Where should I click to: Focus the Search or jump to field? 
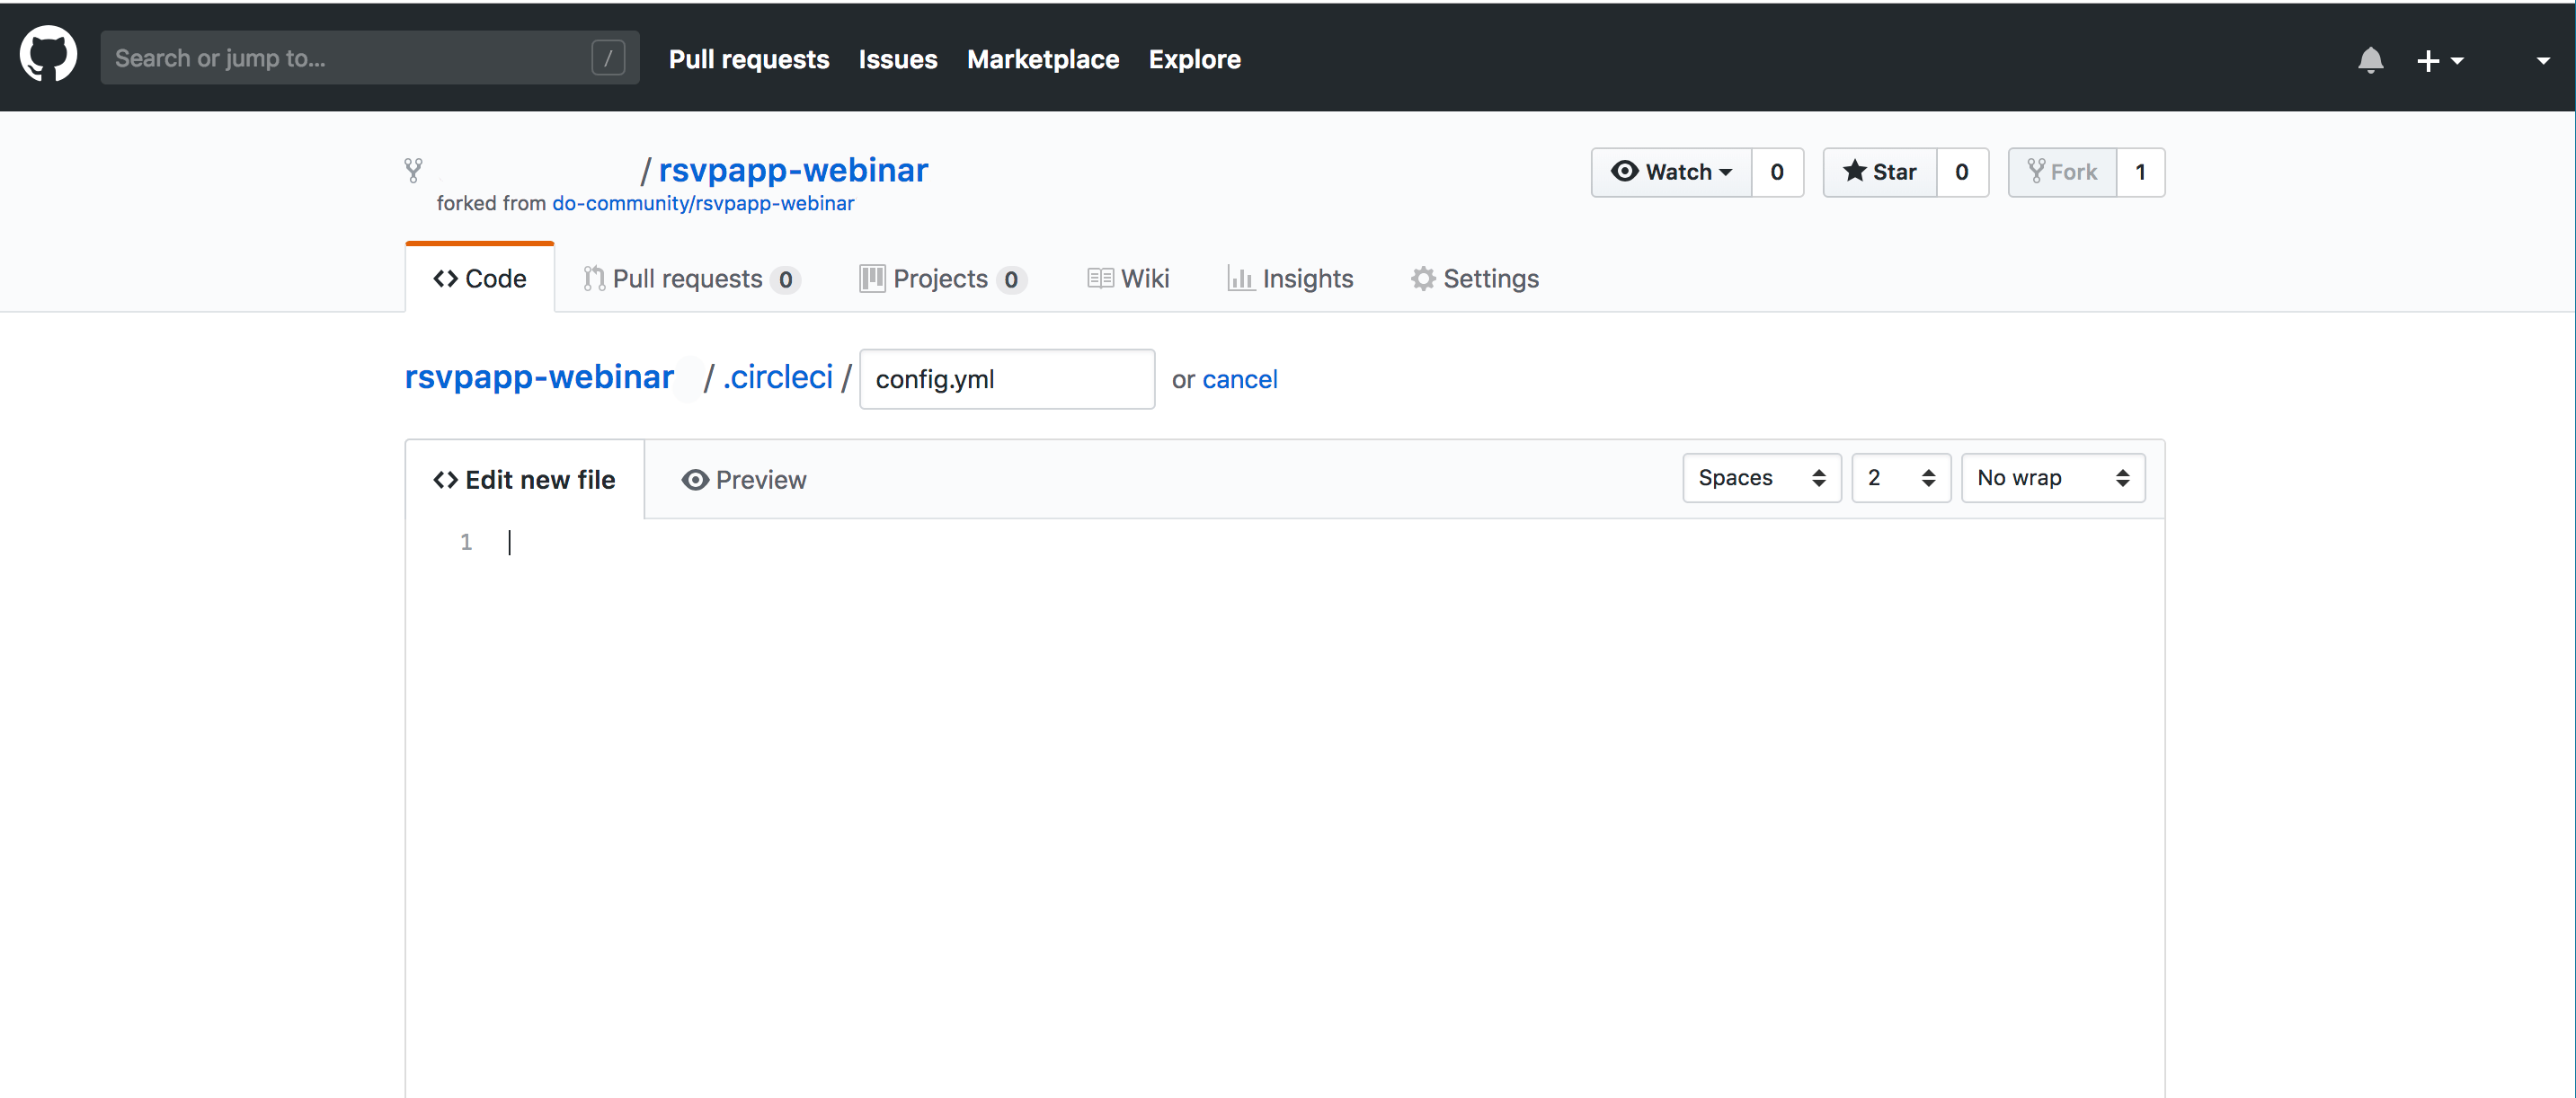pos(369,58)
